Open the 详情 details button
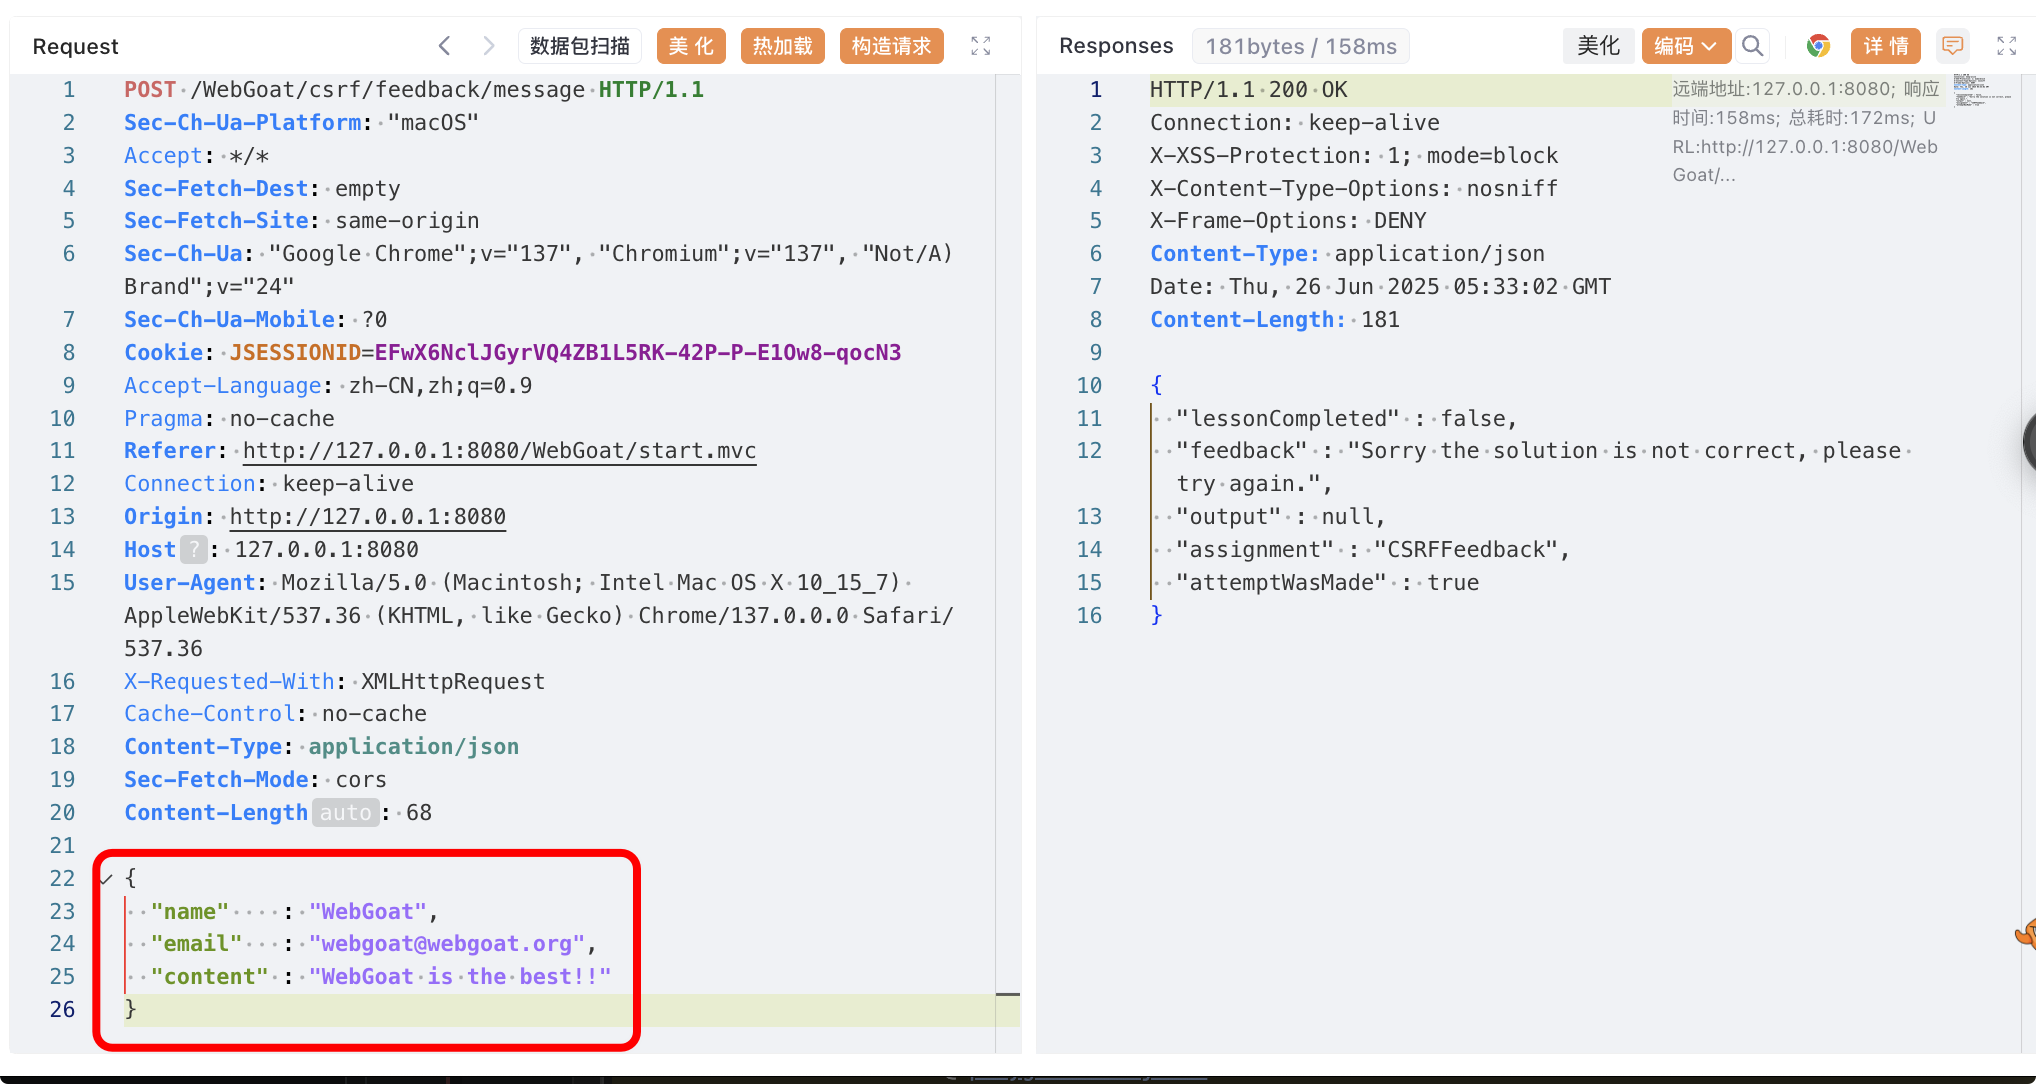The height and width of the screenshot is (1084, 2036). click(x=1886, y=46)
